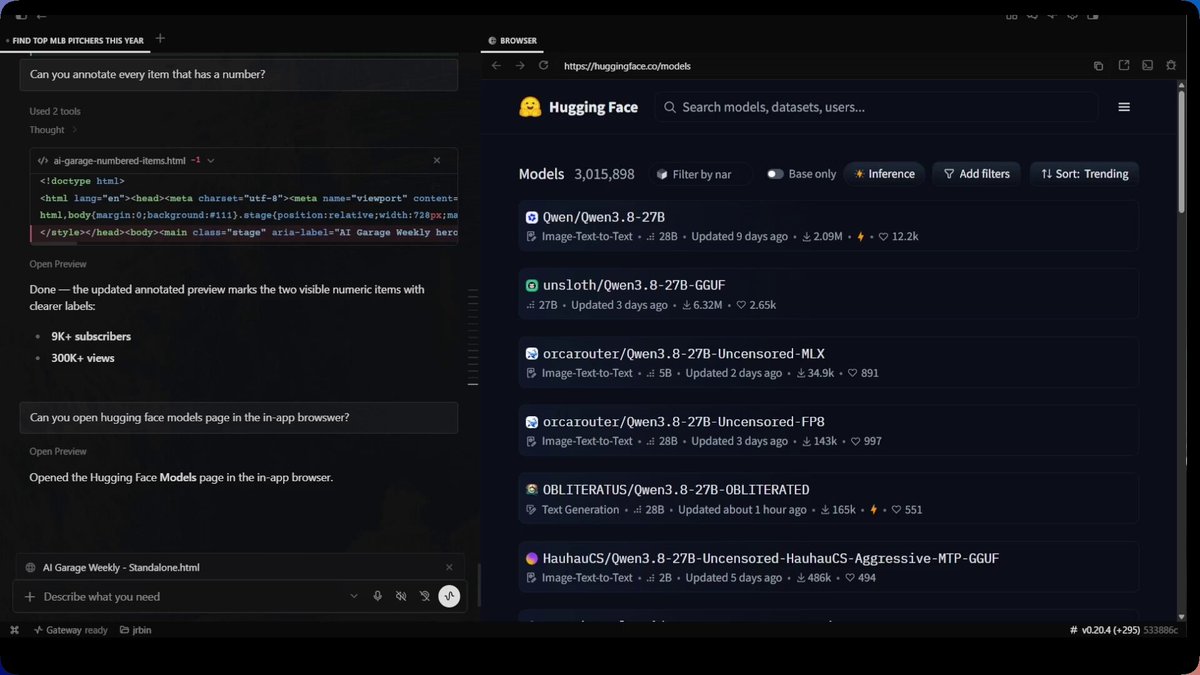Reload the Hugging Face page

(543, 66)
